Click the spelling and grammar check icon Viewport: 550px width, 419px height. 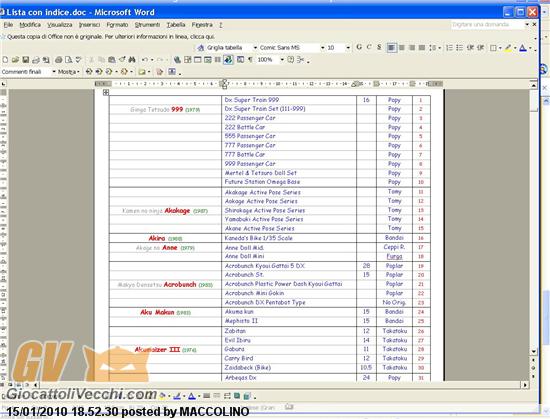click(78, 60)
